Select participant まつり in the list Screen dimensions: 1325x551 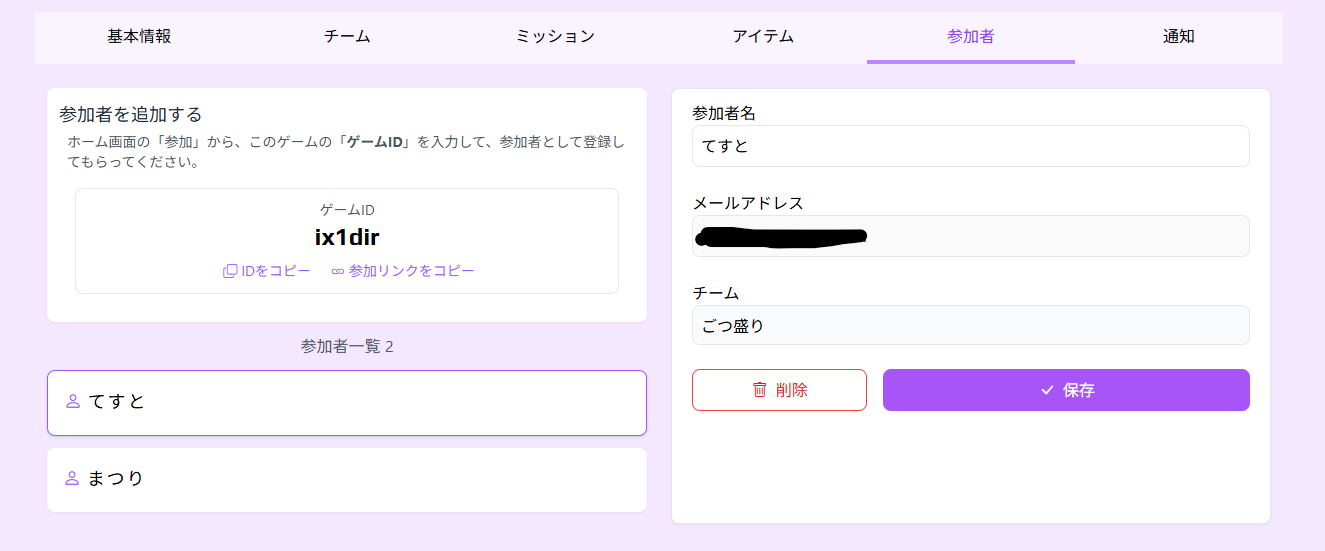[x=347, y=479]
